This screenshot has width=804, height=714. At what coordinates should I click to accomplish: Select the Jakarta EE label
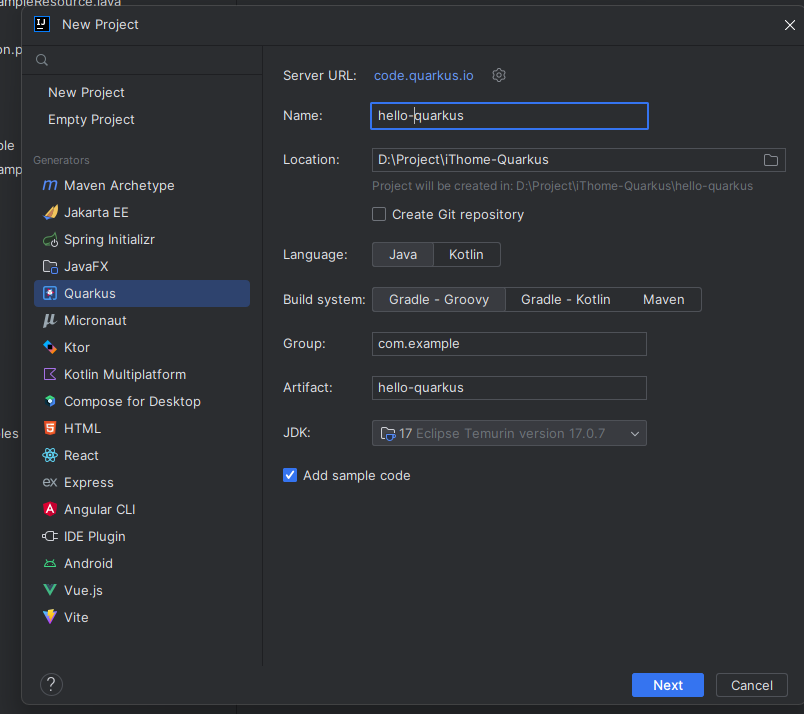96,212
